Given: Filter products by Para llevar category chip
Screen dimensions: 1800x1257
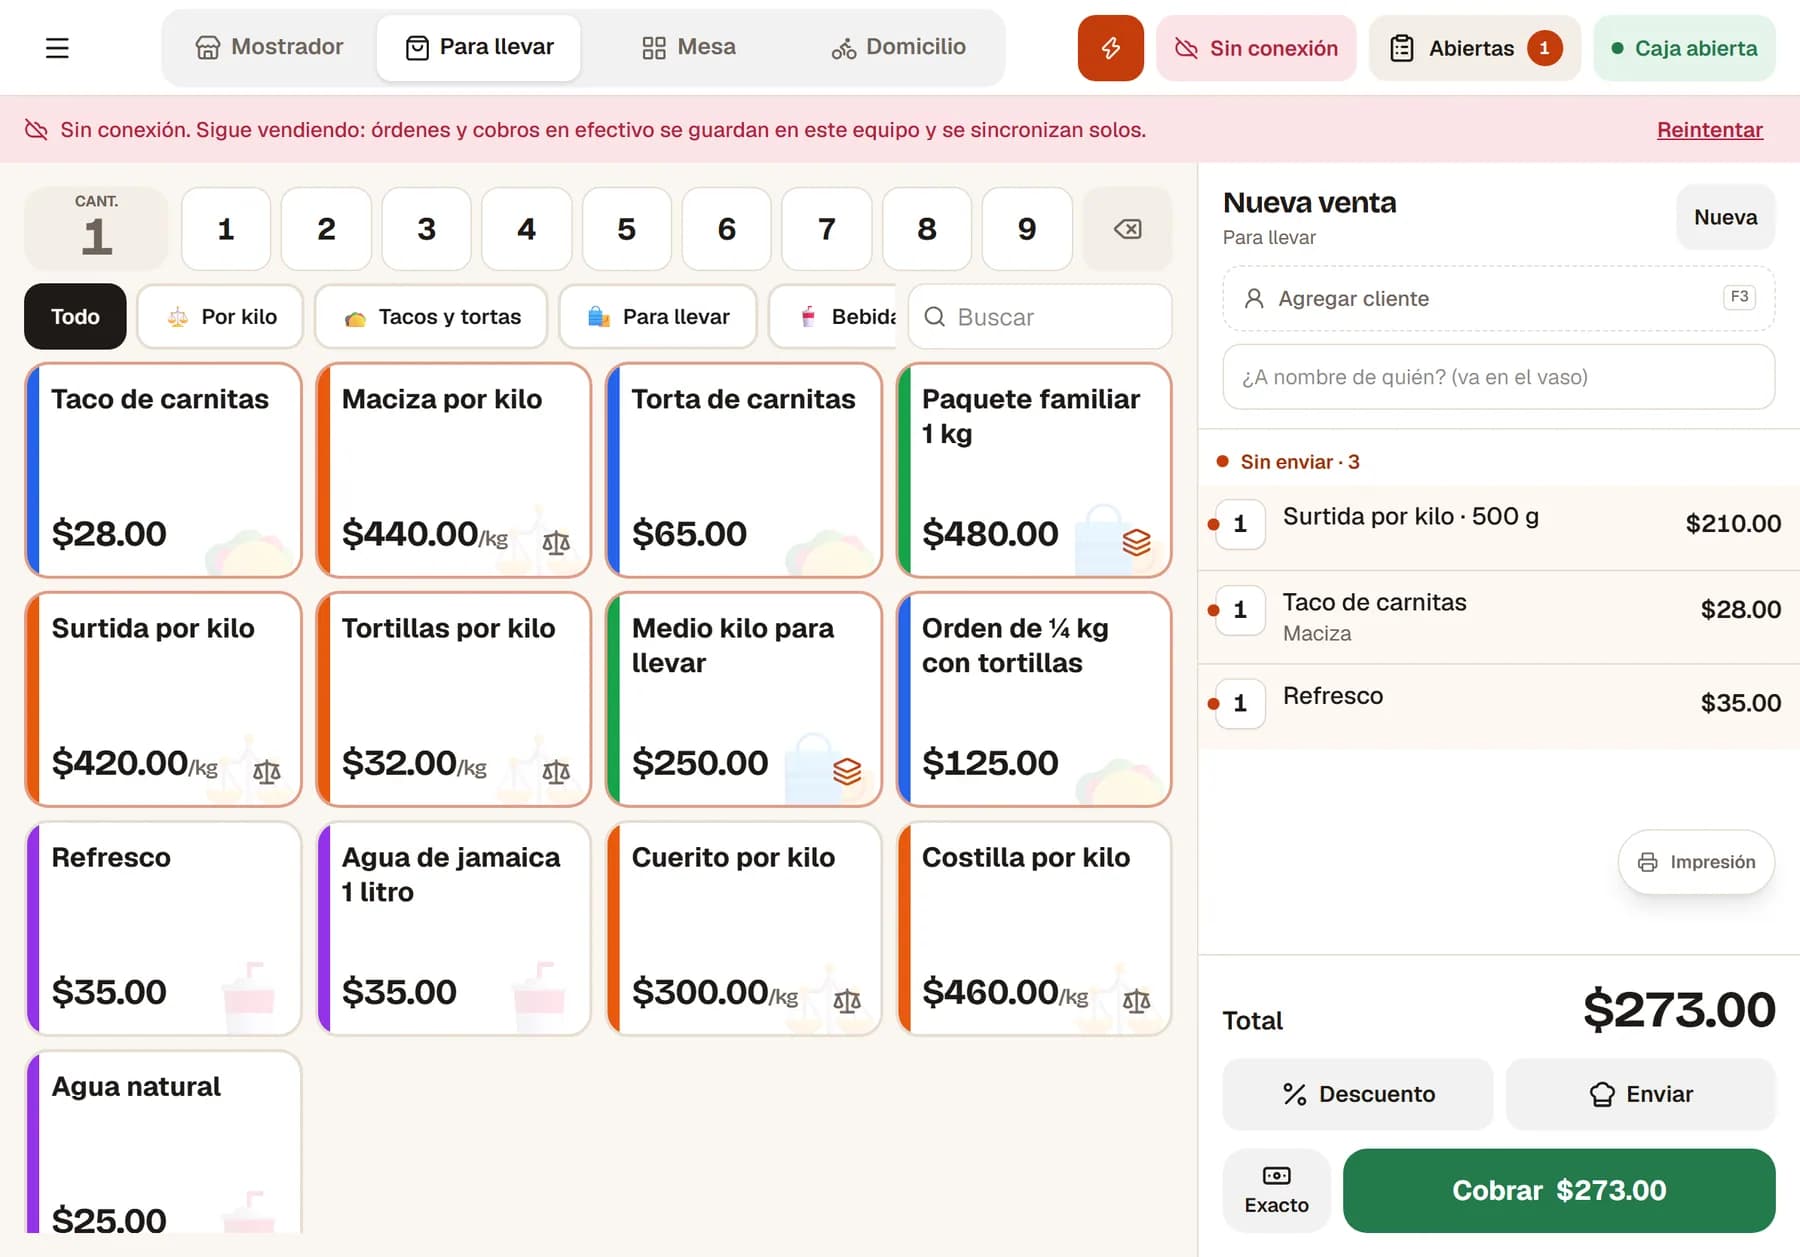Looking at the screenshot, I should pyautogui.click(x=658, y=317).
